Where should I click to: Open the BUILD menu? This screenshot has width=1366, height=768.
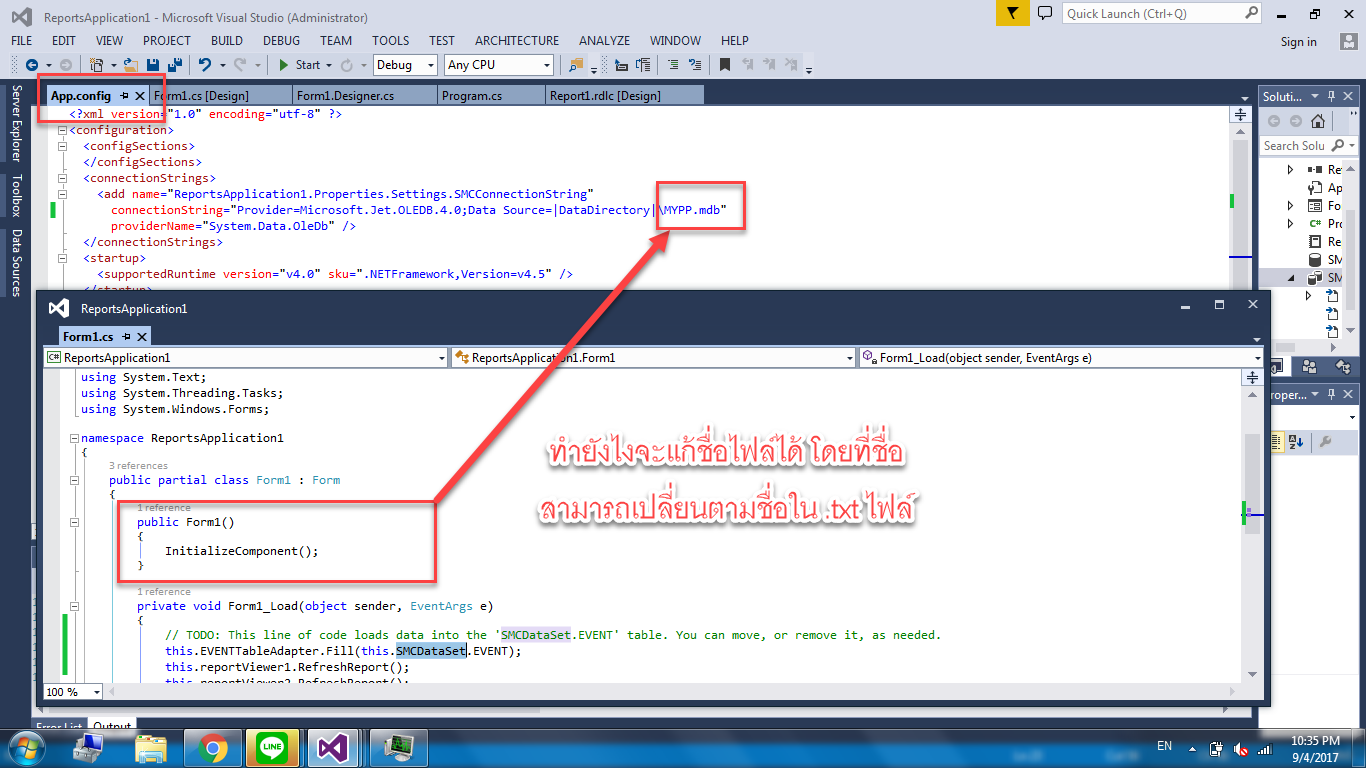tap(227, 41)
